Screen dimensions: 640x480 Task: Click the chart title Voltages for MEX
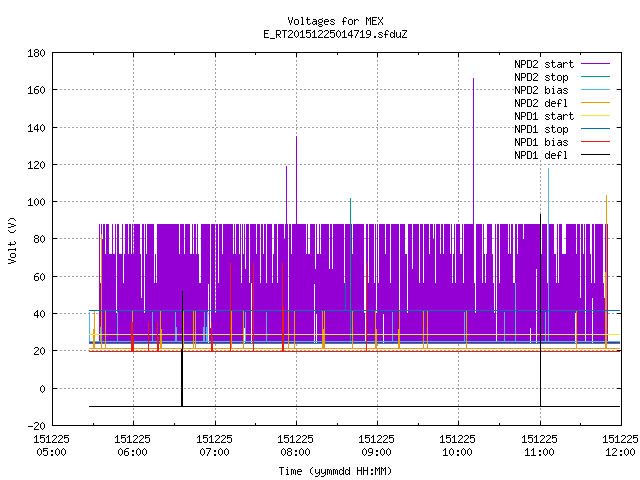click(x=335, y=21)
